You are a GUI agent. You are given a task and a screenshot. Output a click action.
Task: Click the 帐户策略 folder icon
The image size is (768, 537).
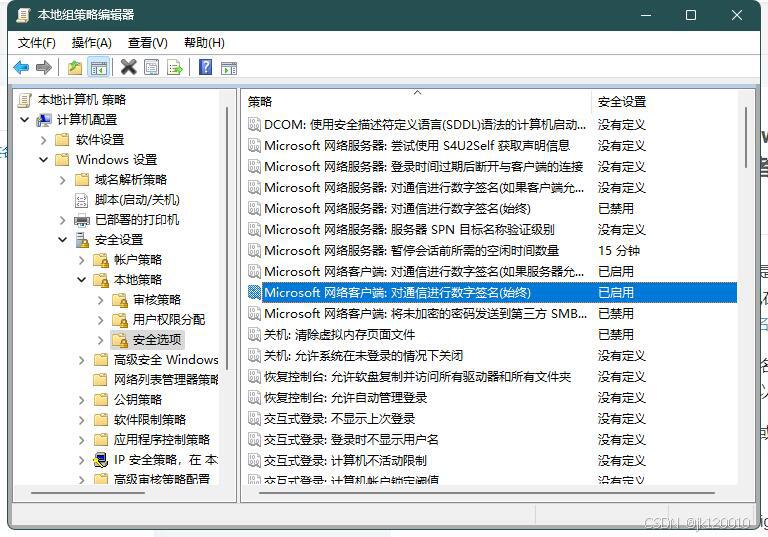[101, 260]
